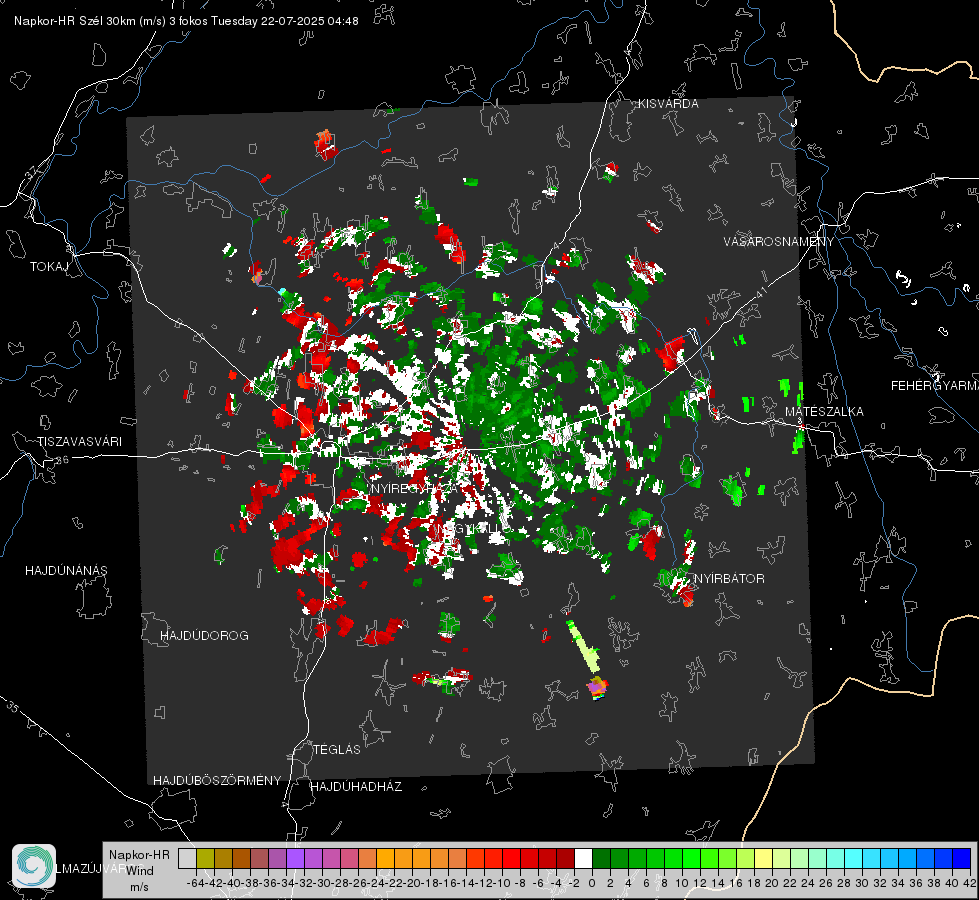Click the -64 value on legend scale

(195, 883)
